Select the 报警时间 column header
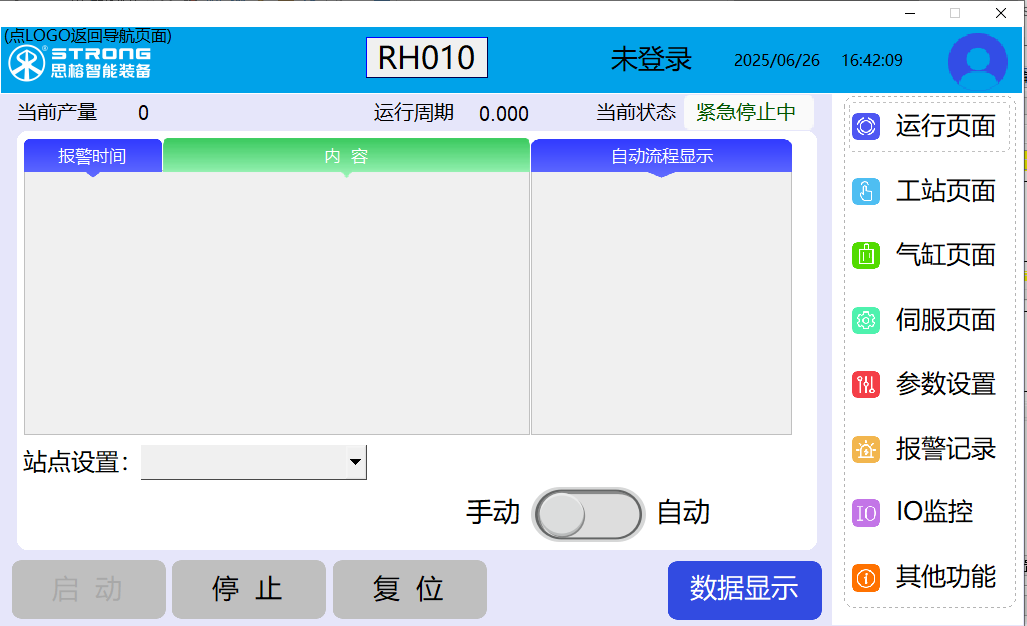This screenshot has height=626, width=1027. tap(92, 156)
